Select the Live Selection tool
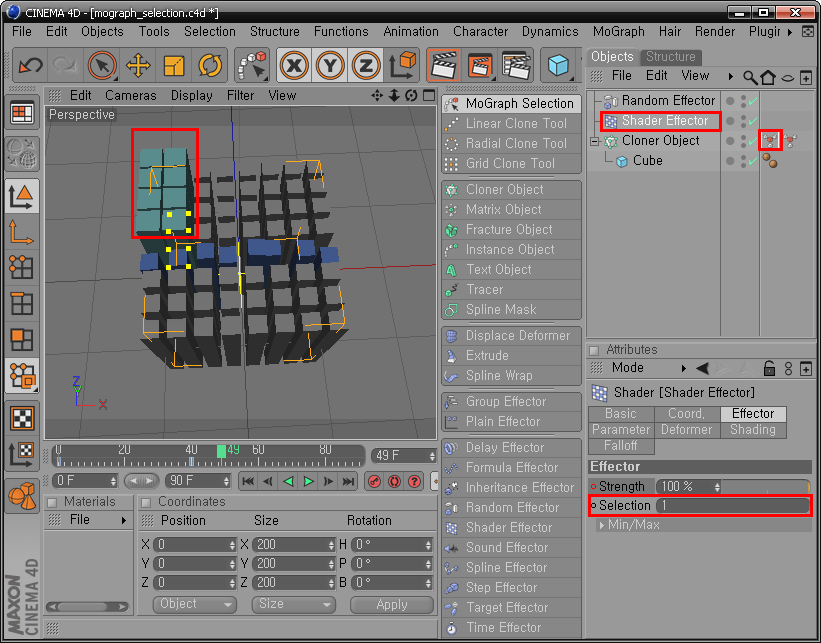The width and height of the screenshot is (821, 643). pyautogui.click(x=102, y=66)
